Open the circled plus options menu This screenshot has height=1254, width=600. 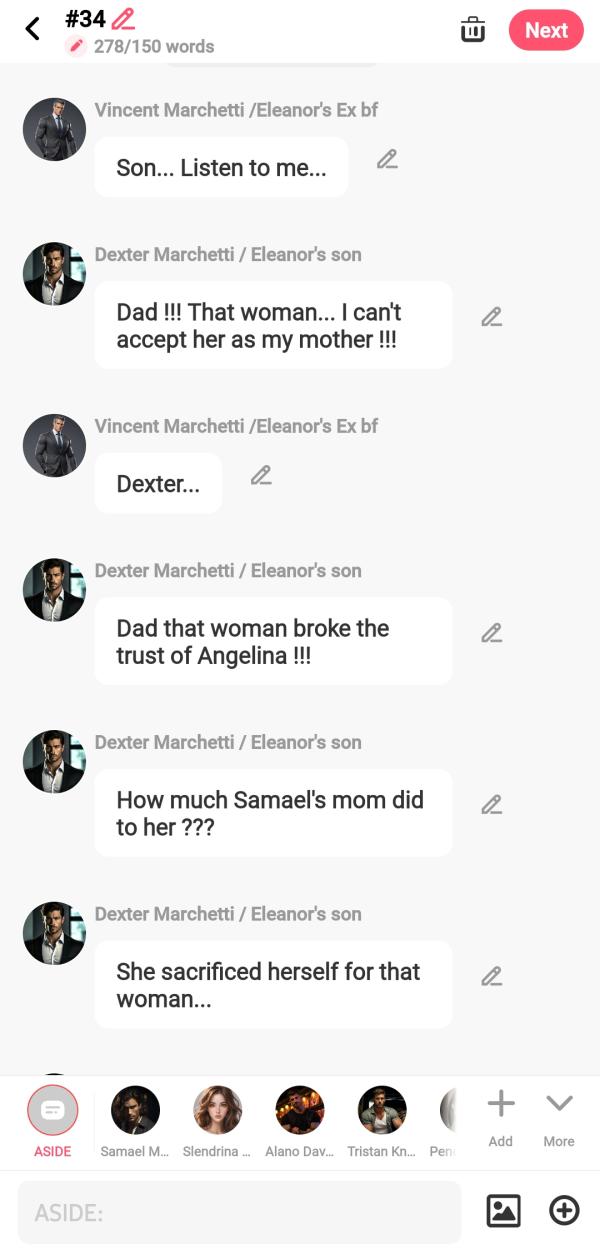[565, 1211]
